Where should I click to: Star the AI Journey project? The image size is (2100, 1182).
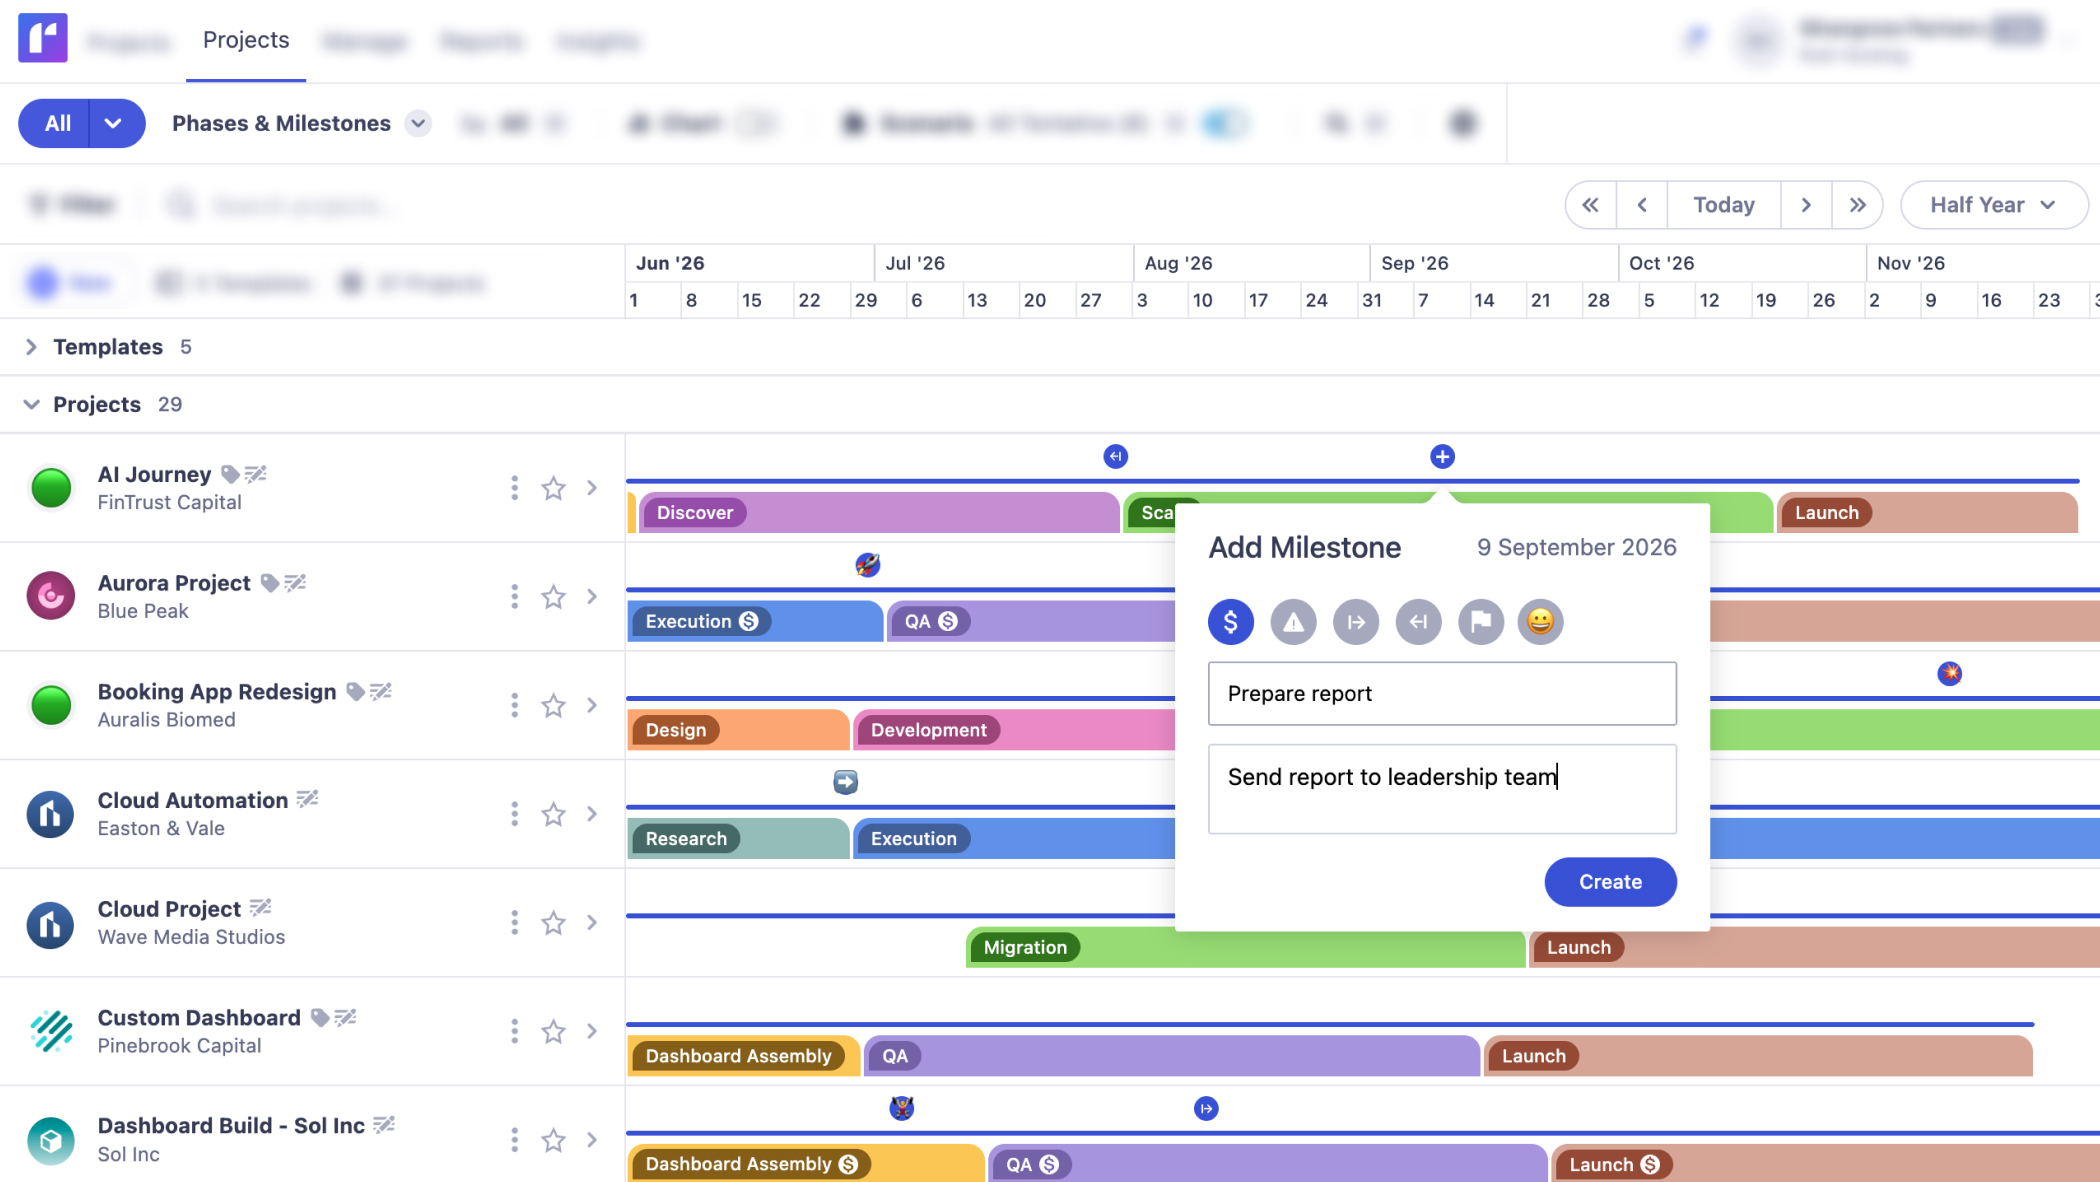pos(553,488)
